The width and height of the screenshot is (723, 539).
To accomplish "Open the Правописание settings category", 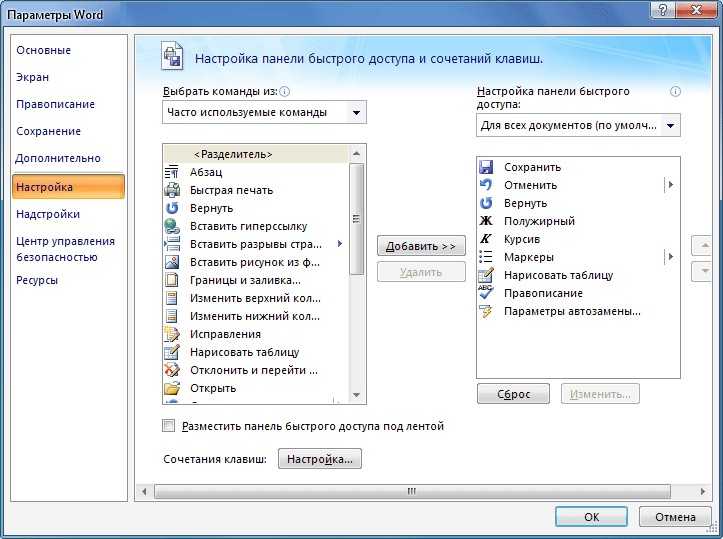I will click(55, 104).
